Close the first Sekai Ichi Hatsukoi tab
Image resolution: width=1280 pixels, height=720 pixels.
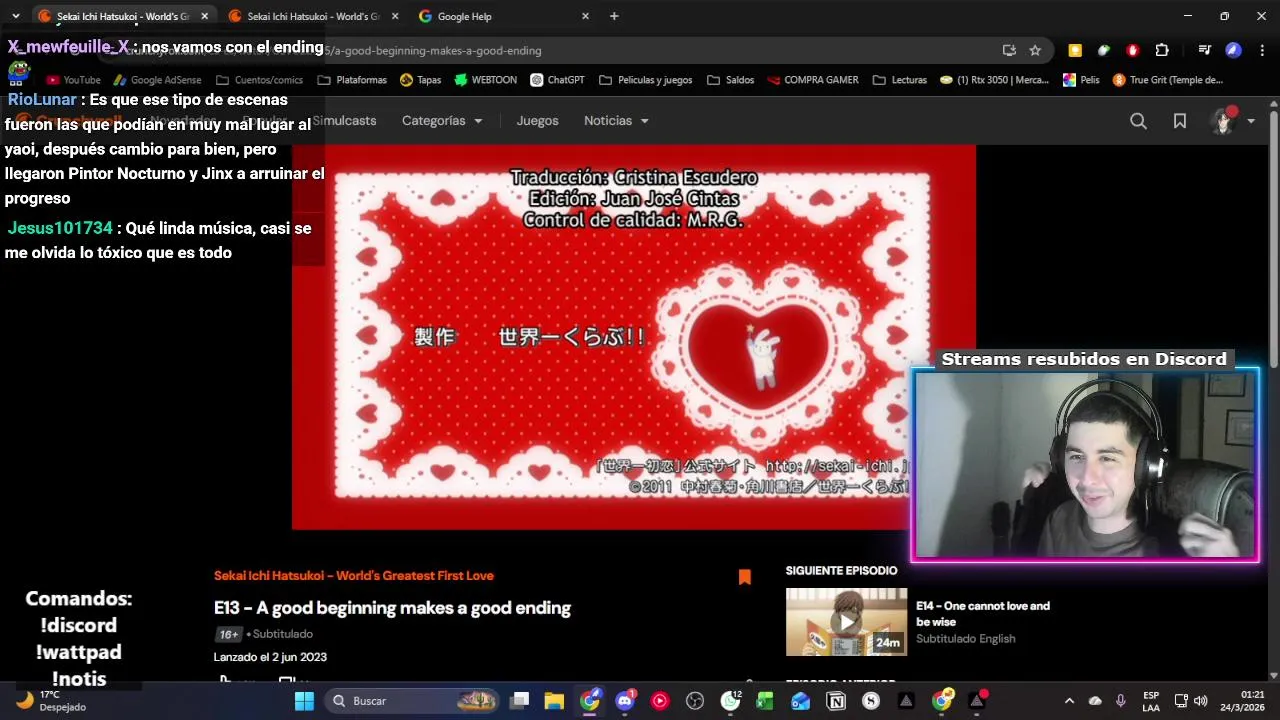(204, 16)
